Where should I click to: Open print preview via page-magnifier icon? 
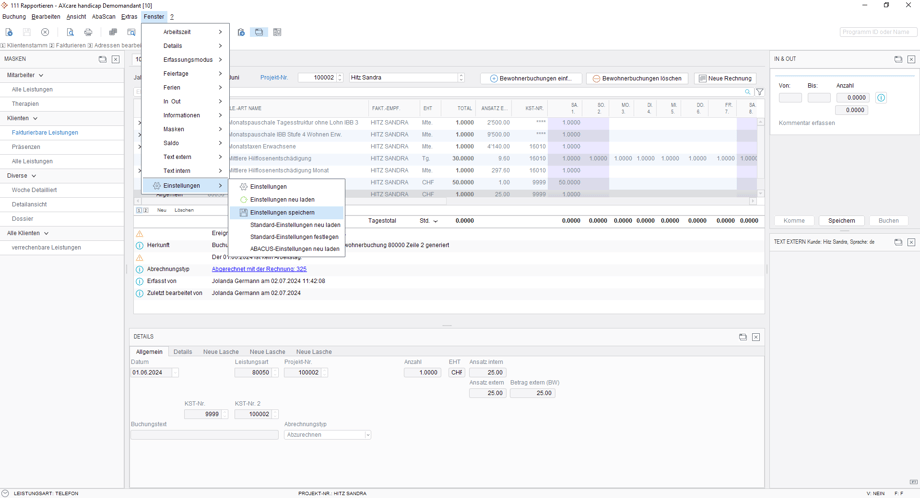click(x=70, y=32)
